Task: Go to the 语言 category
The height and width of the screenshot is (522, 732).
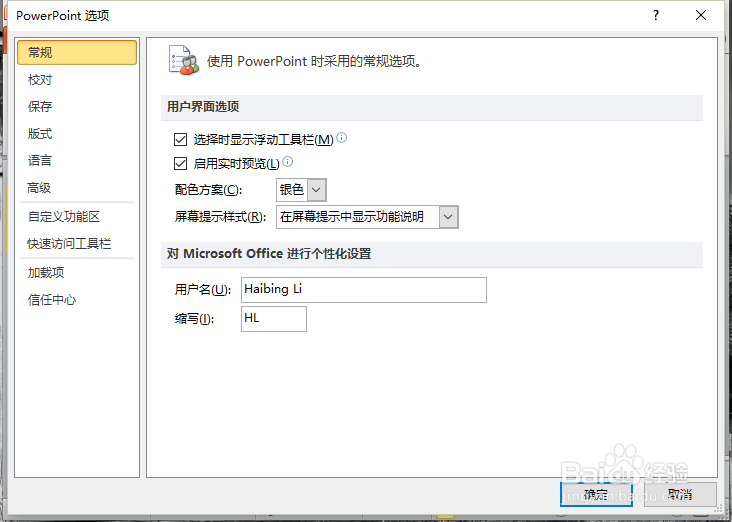Action: (40, 161)
